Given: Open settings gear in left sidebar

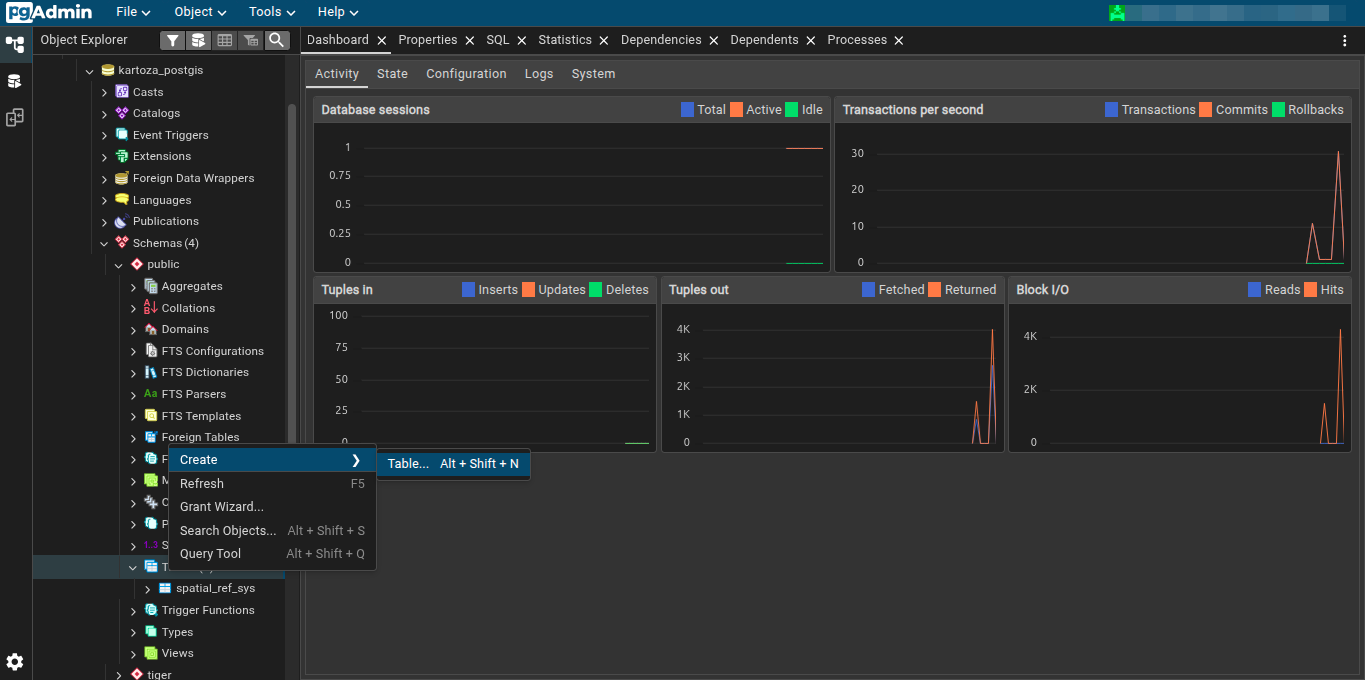Looking at the screenshot, I should point(15,661).
